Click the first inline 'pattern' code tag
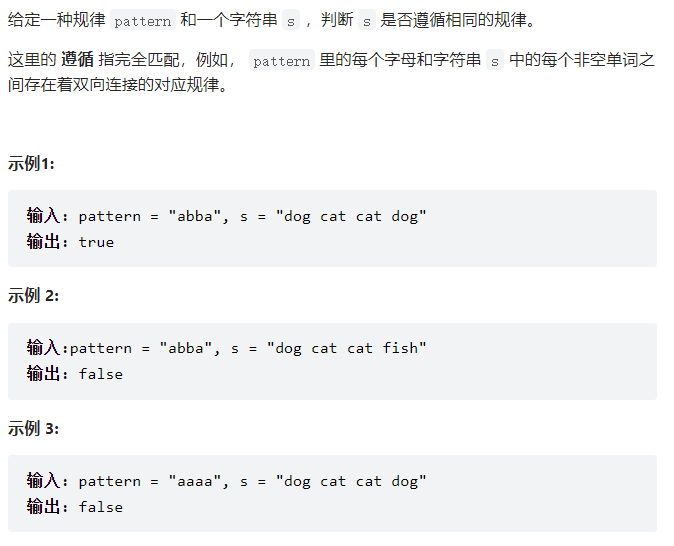Image resolution: width=674 pixels, height=546 pixels. [143, 20]
